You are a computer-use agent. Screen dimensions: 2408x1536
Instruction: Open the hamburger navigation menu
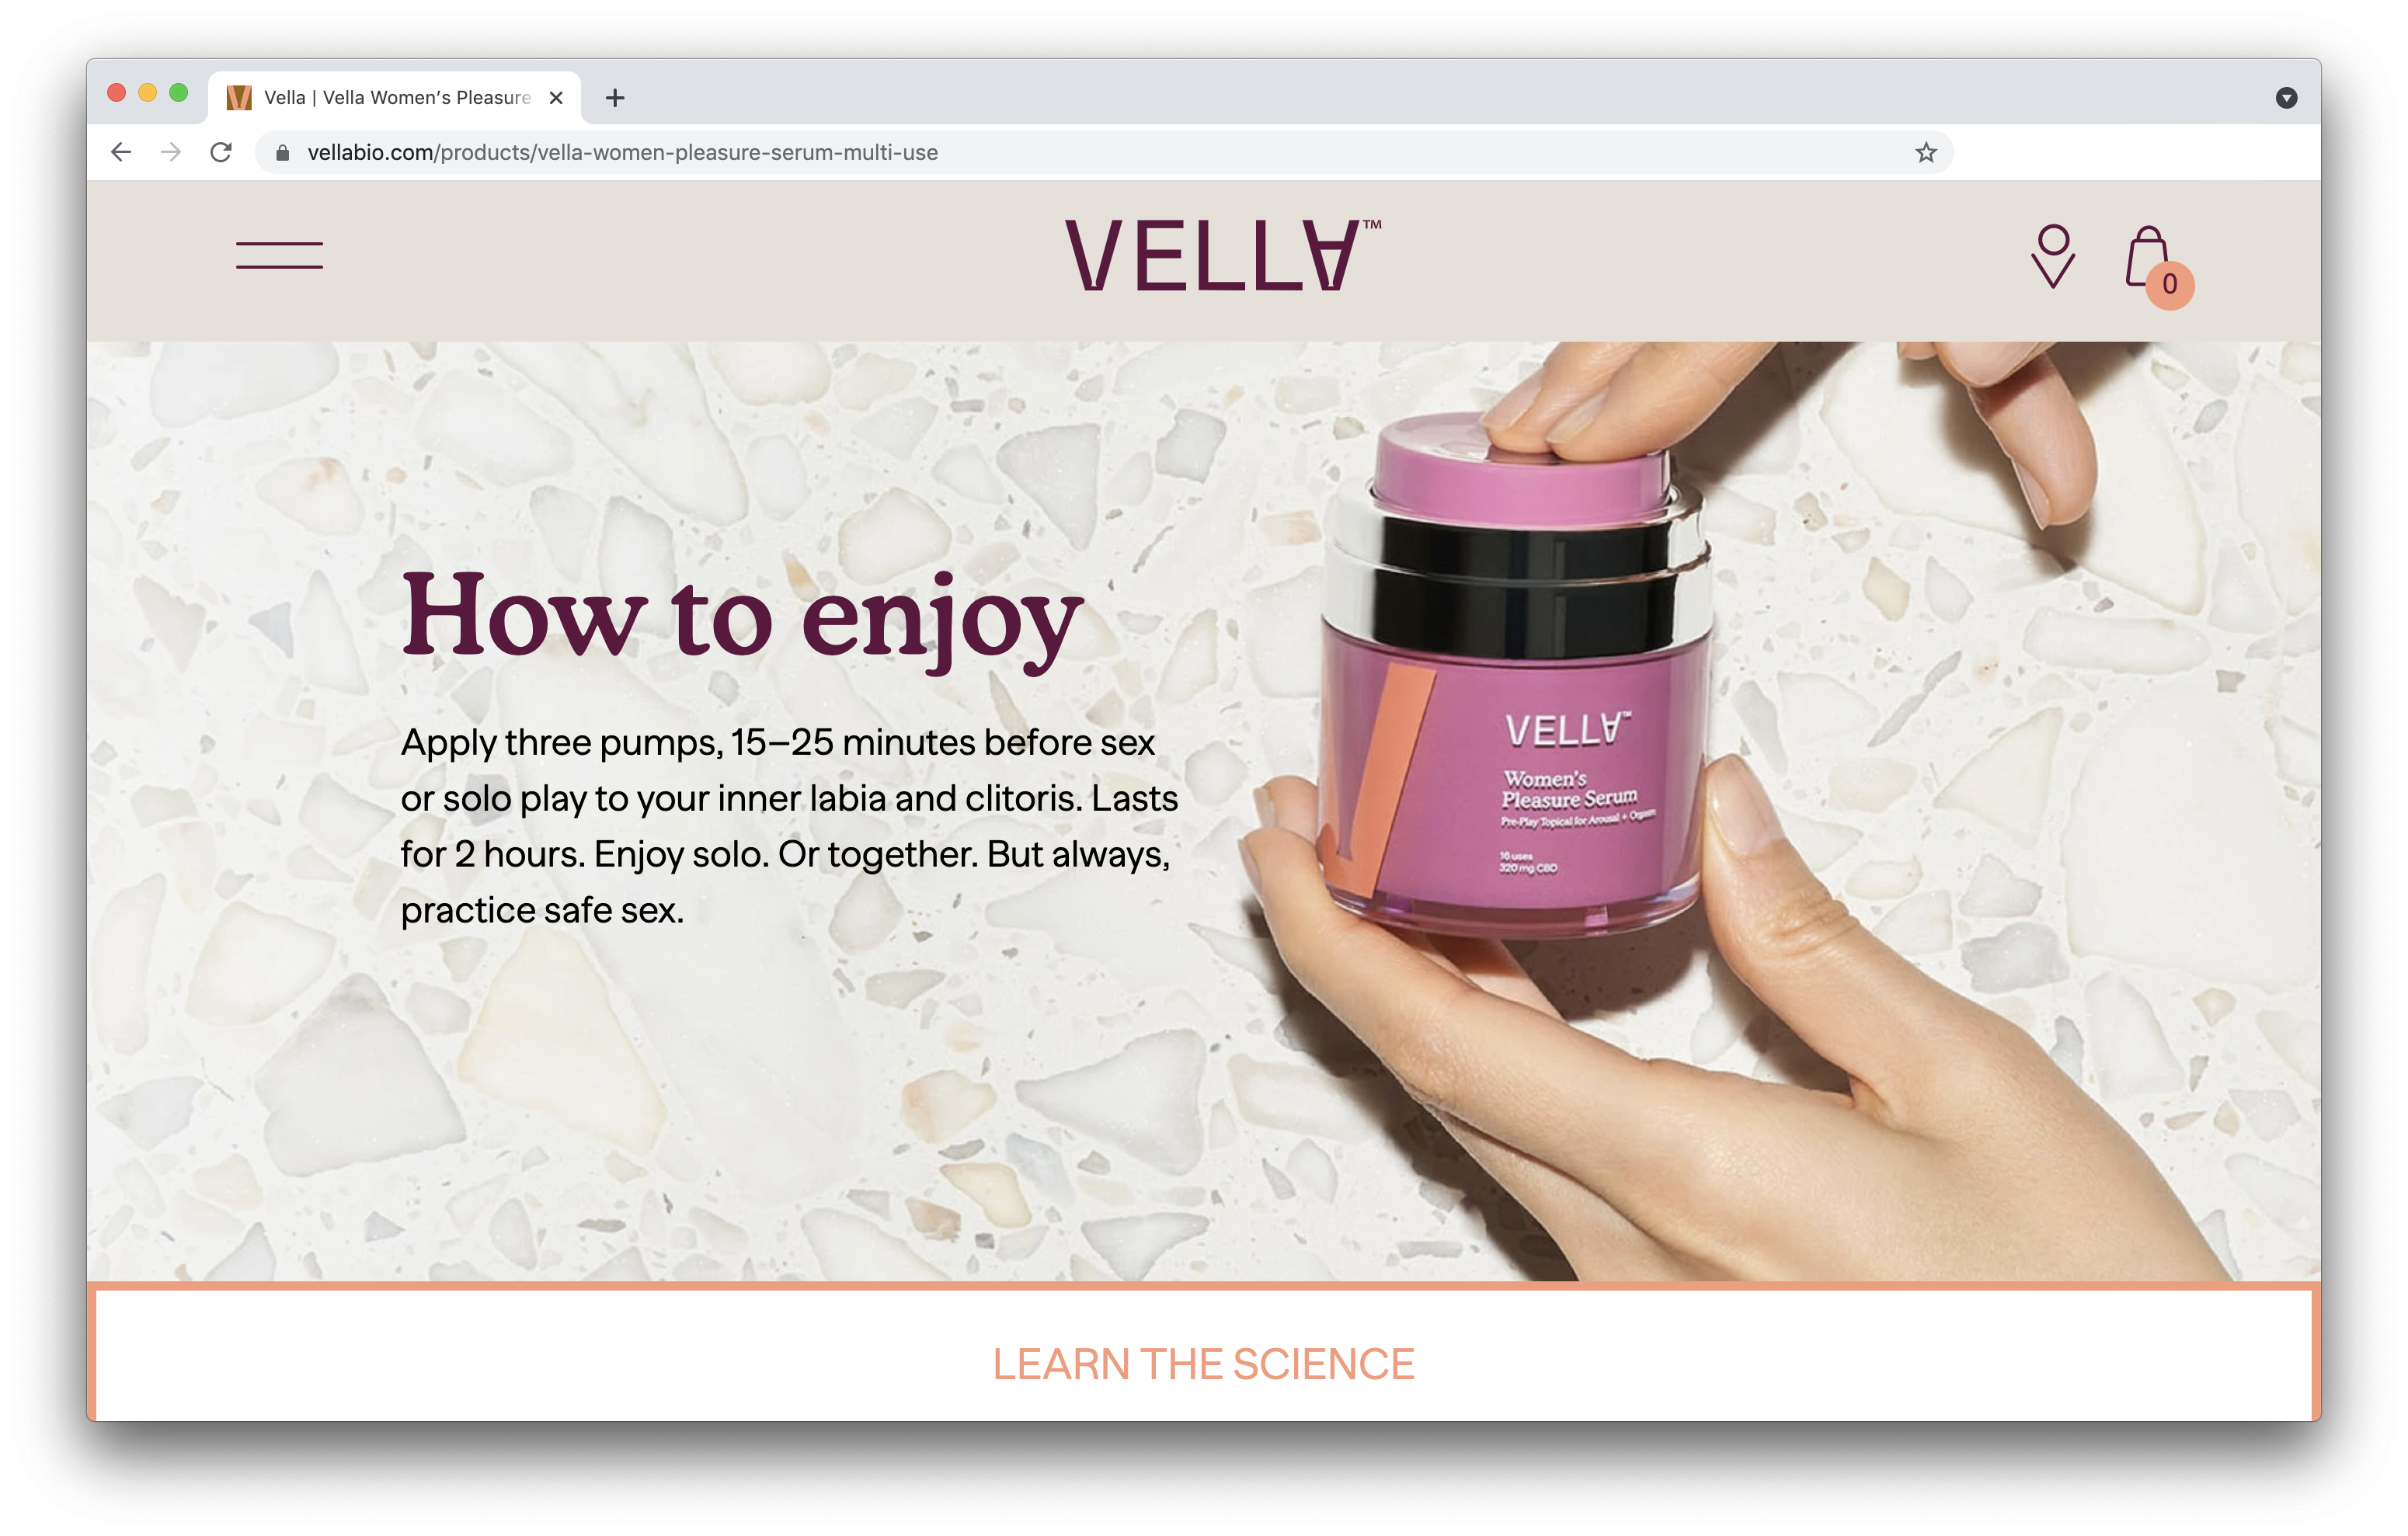click(279, 255)
